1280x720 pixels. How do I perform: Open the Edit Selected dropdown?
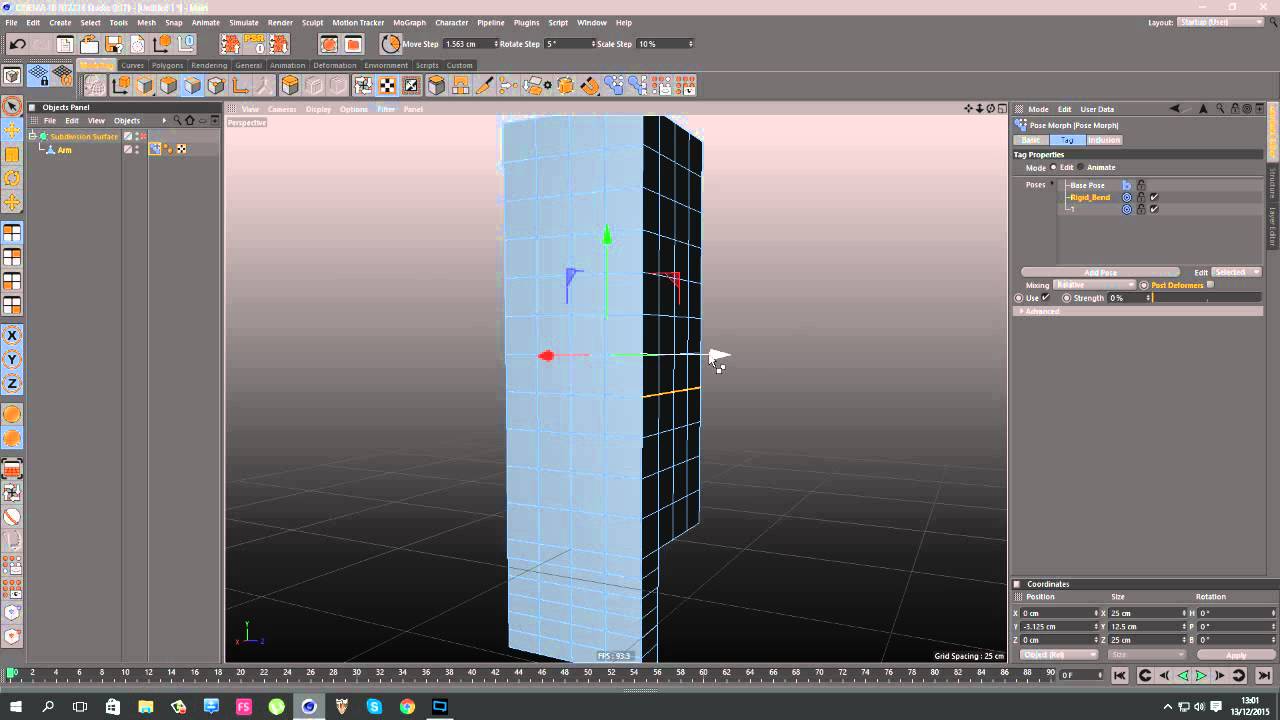coord(1236,272)
